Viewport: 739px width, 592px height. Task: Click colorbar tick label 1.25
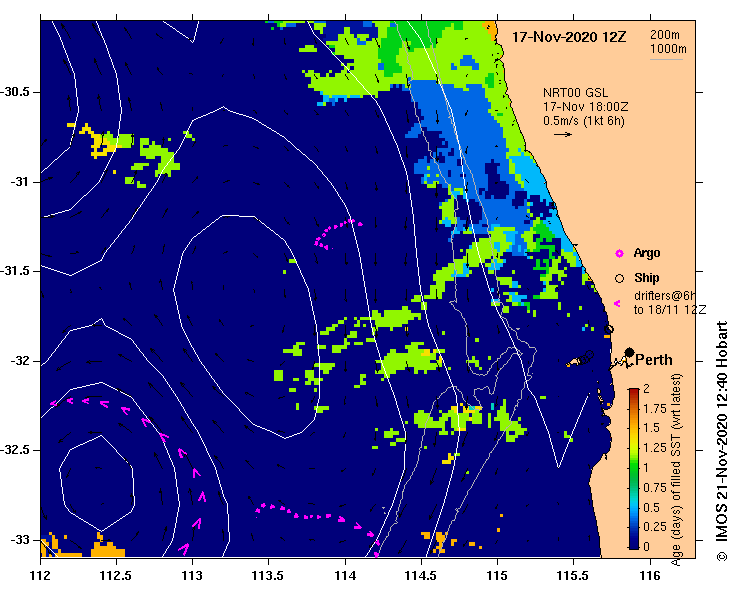pos(656,448)
